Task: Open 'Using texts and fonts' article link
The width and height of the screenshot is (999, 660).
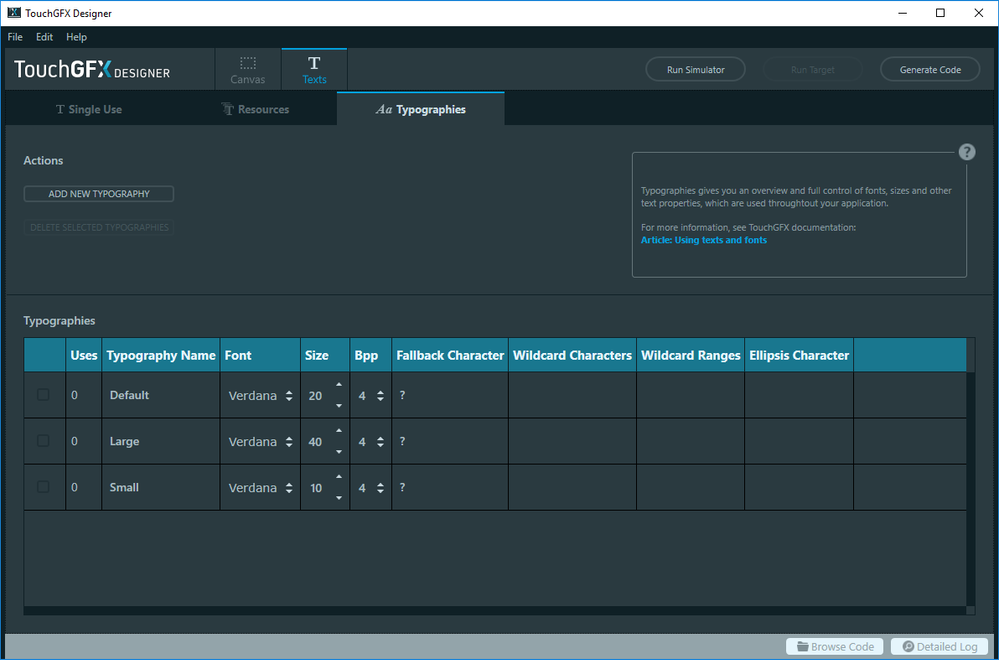Action: coord(704,240)
